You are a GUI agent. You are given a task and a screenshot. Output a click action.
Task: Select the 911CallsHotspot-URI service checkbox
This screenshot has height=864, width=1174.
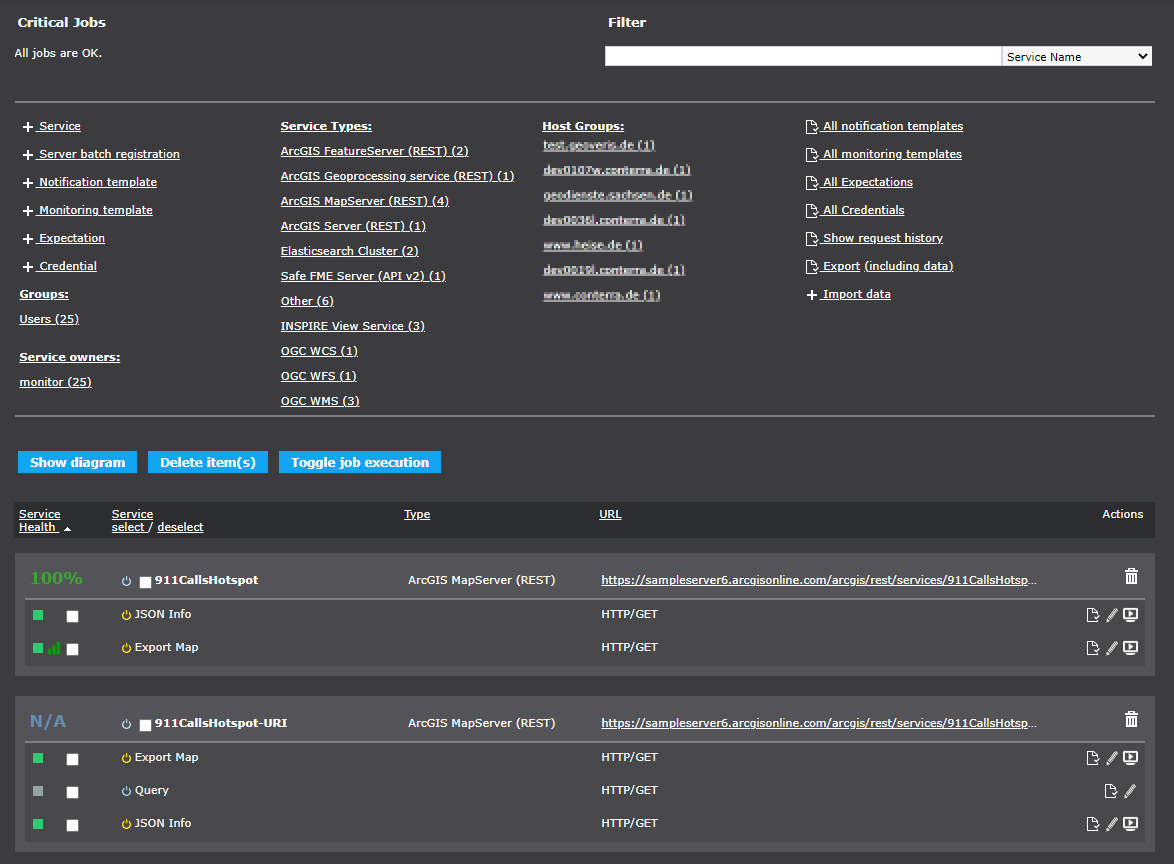(x=146, y=725)
